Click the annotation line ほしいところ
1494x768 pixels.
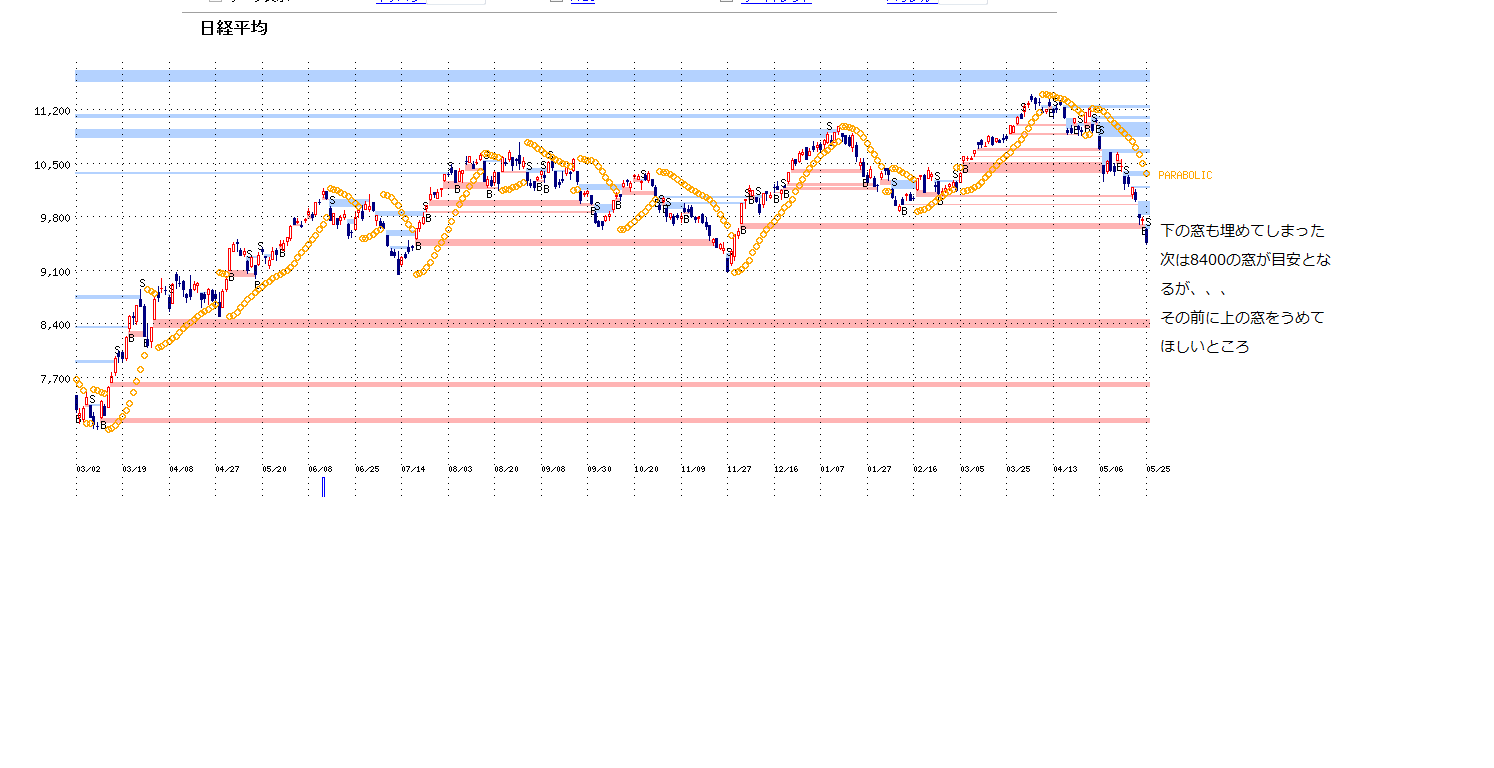(1204, 347)
